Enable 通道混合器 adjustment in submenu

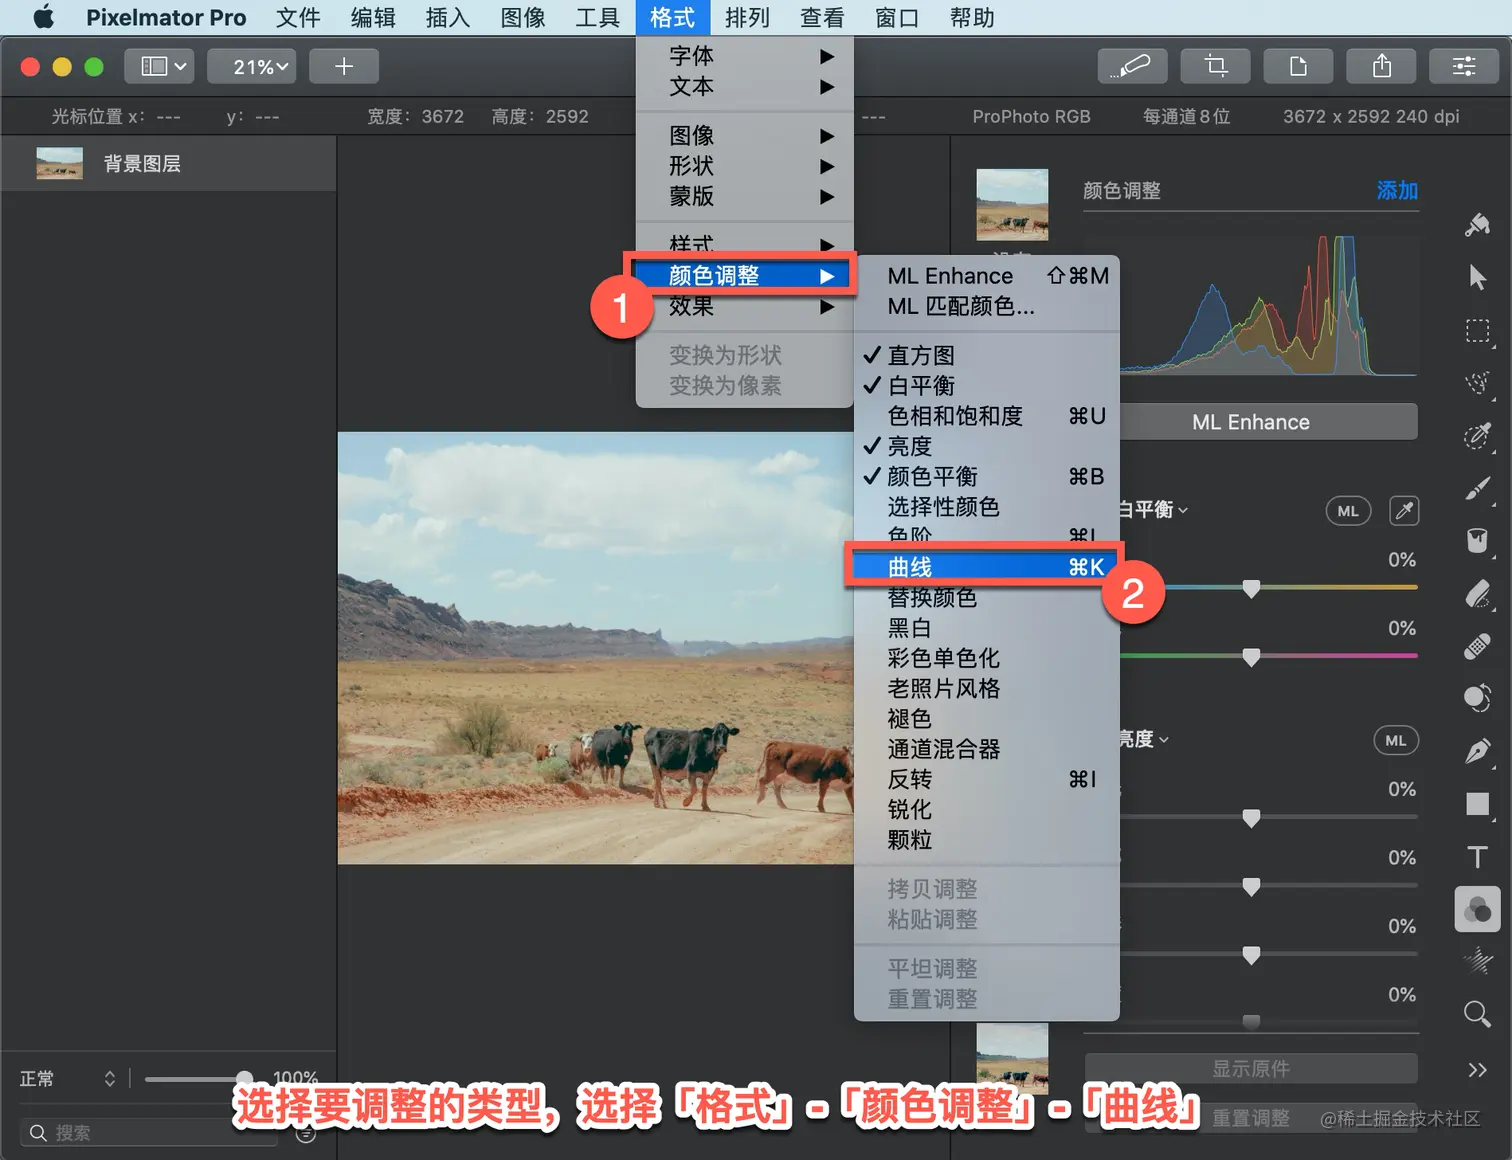pyautogui.click(x=986, y=749)
